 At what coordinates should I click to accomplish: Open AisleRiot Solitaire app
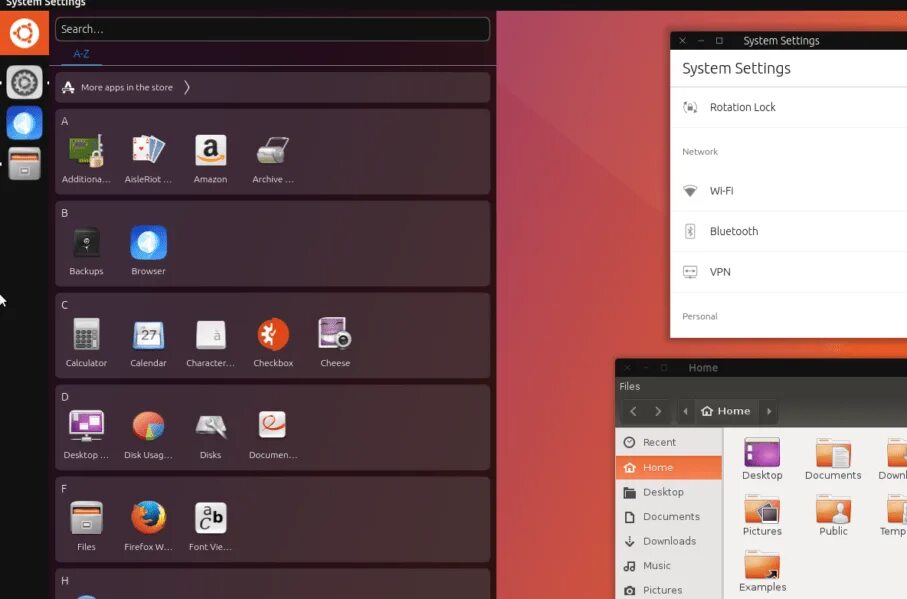coord(148,158)
